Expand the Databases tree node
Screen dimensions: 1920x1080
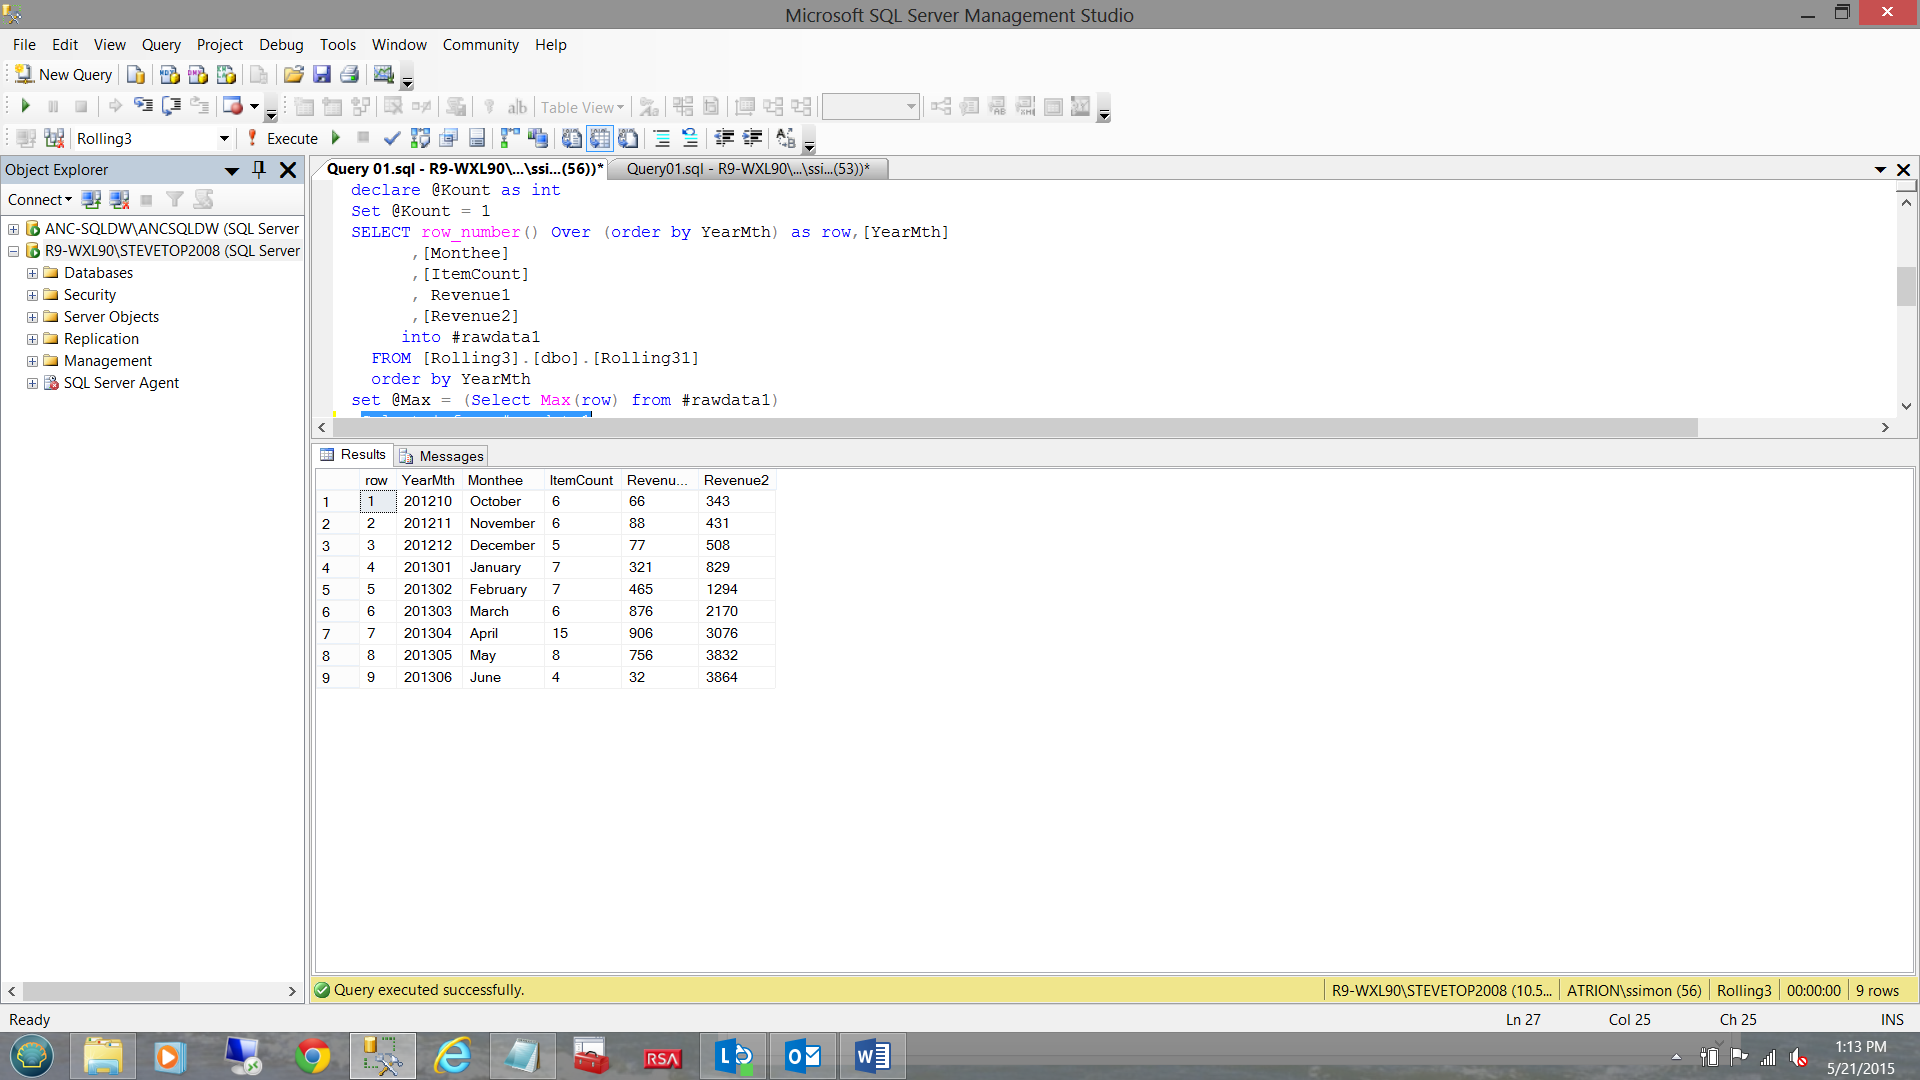click(32, 273)
